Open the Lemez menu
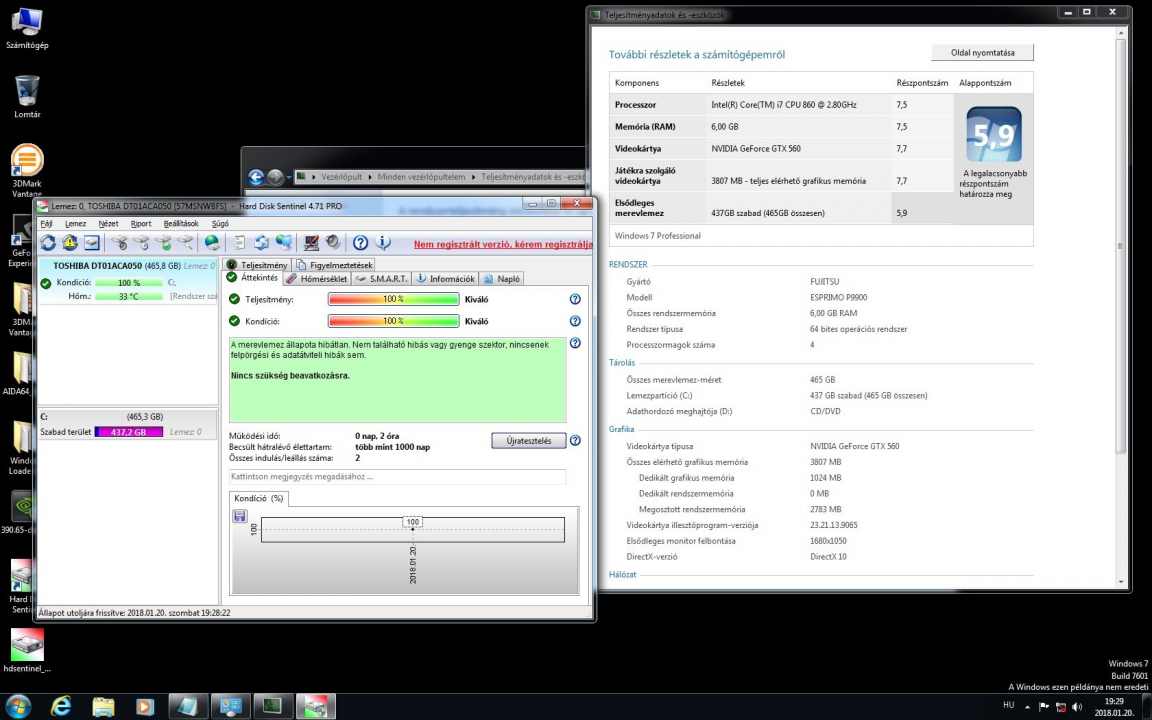 point(76,223)
